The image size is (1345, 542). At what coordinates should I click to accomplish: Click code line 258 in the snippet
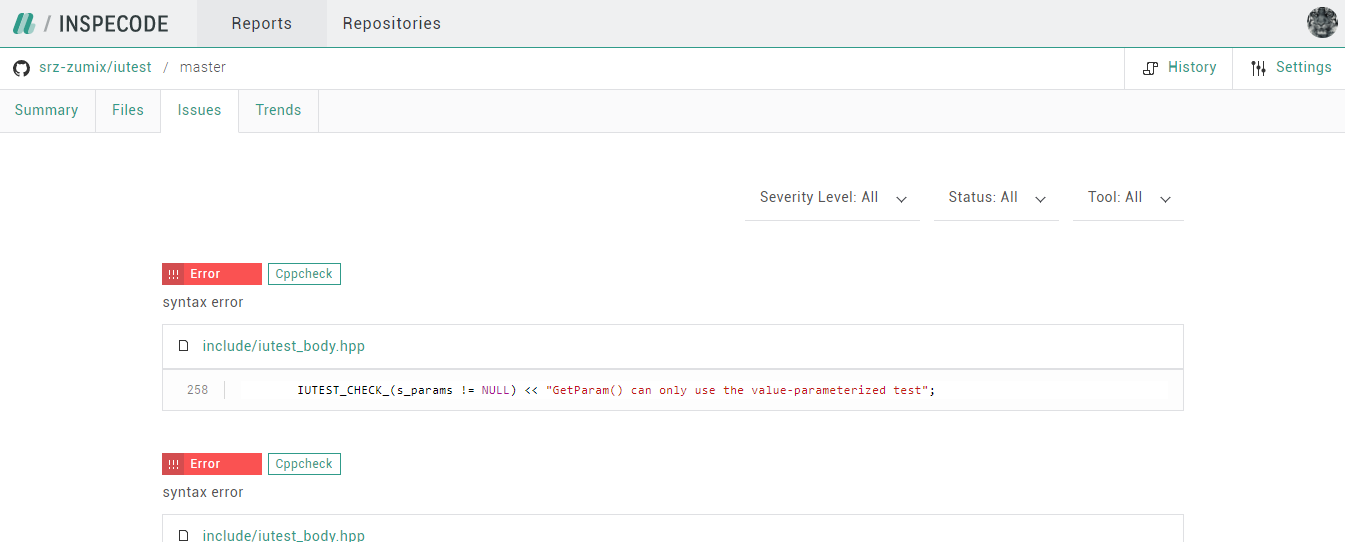click(x=615, y=390)
